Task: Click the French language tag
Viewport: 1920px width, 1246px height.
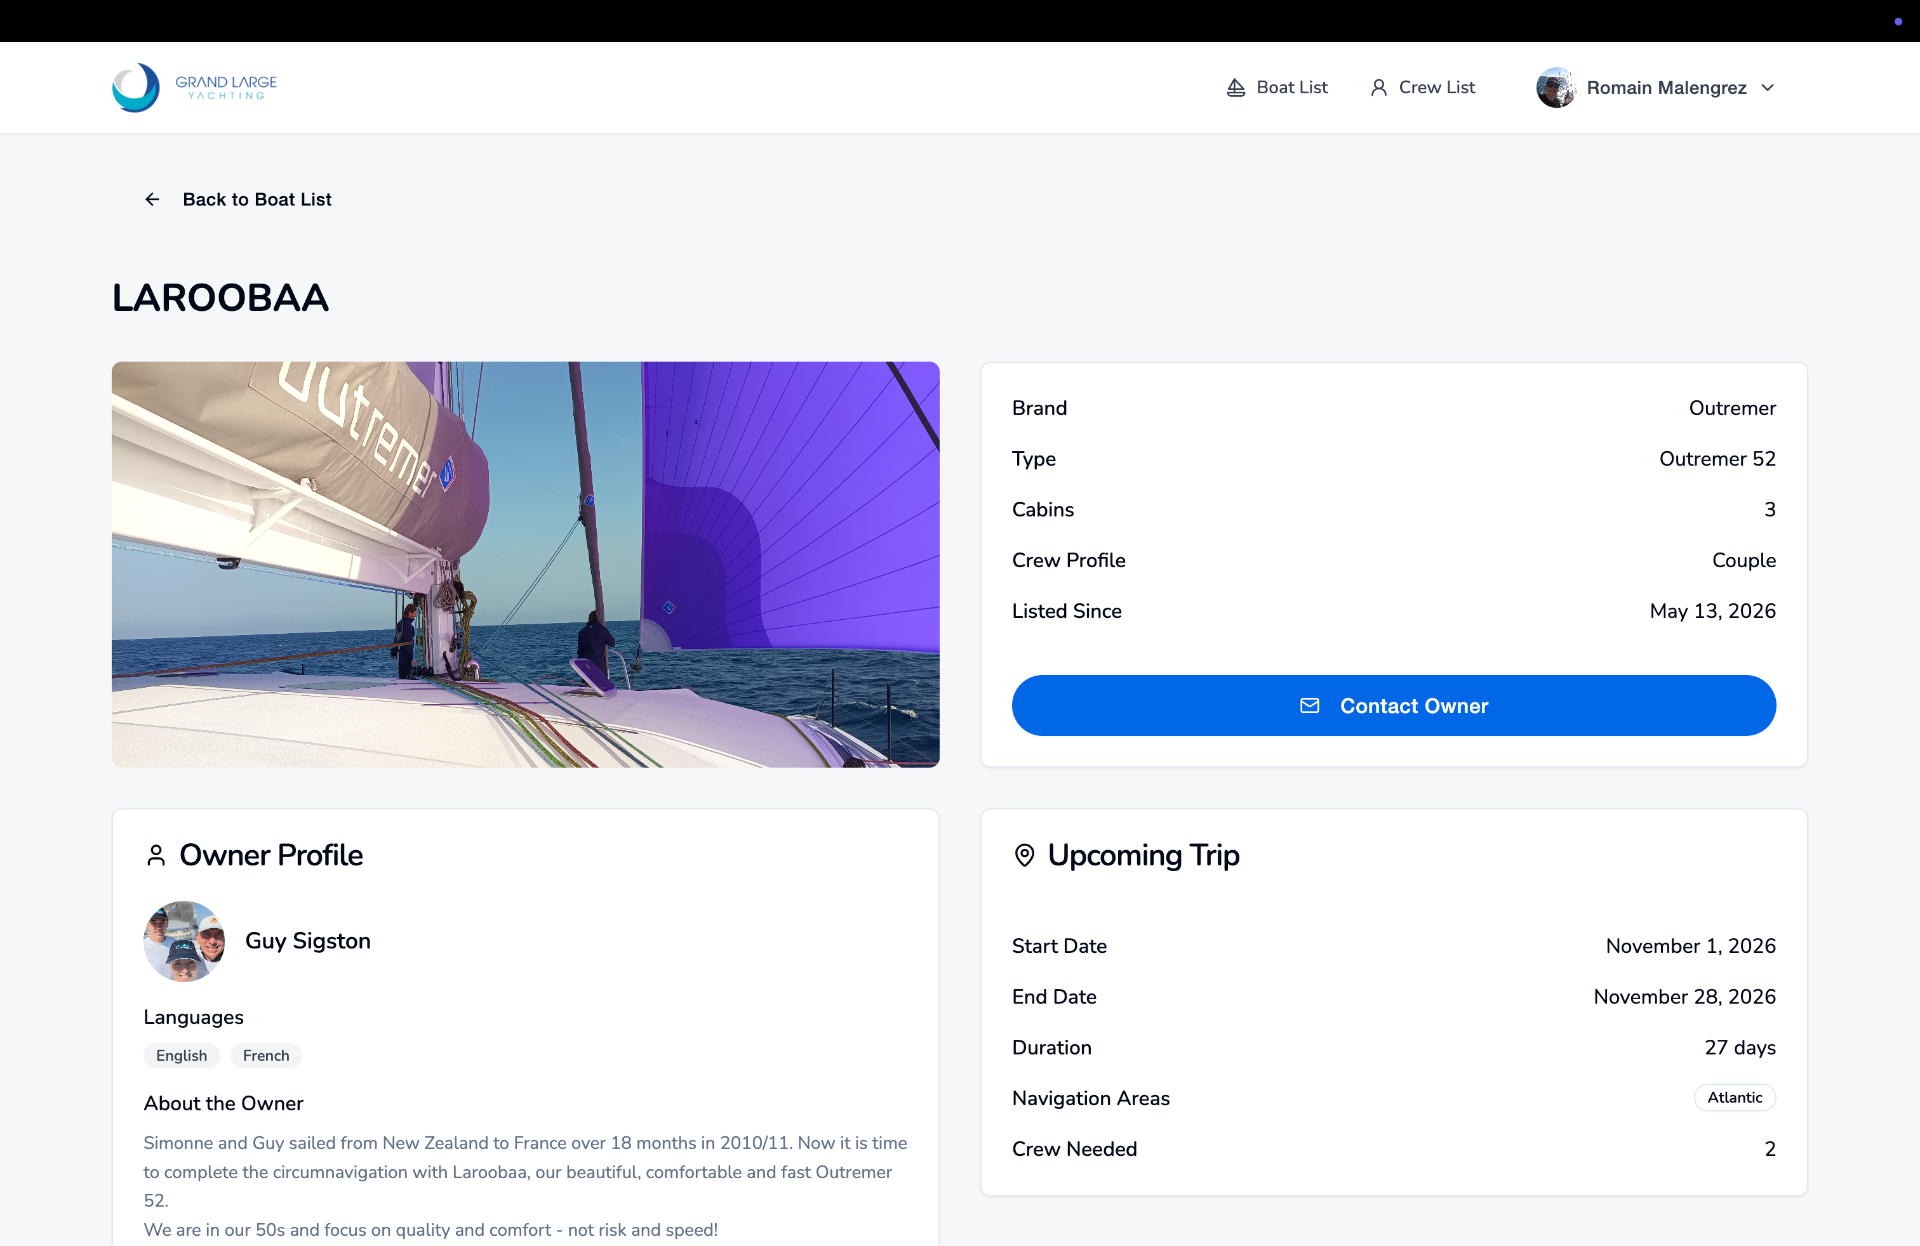Action: click(266, 1056)
